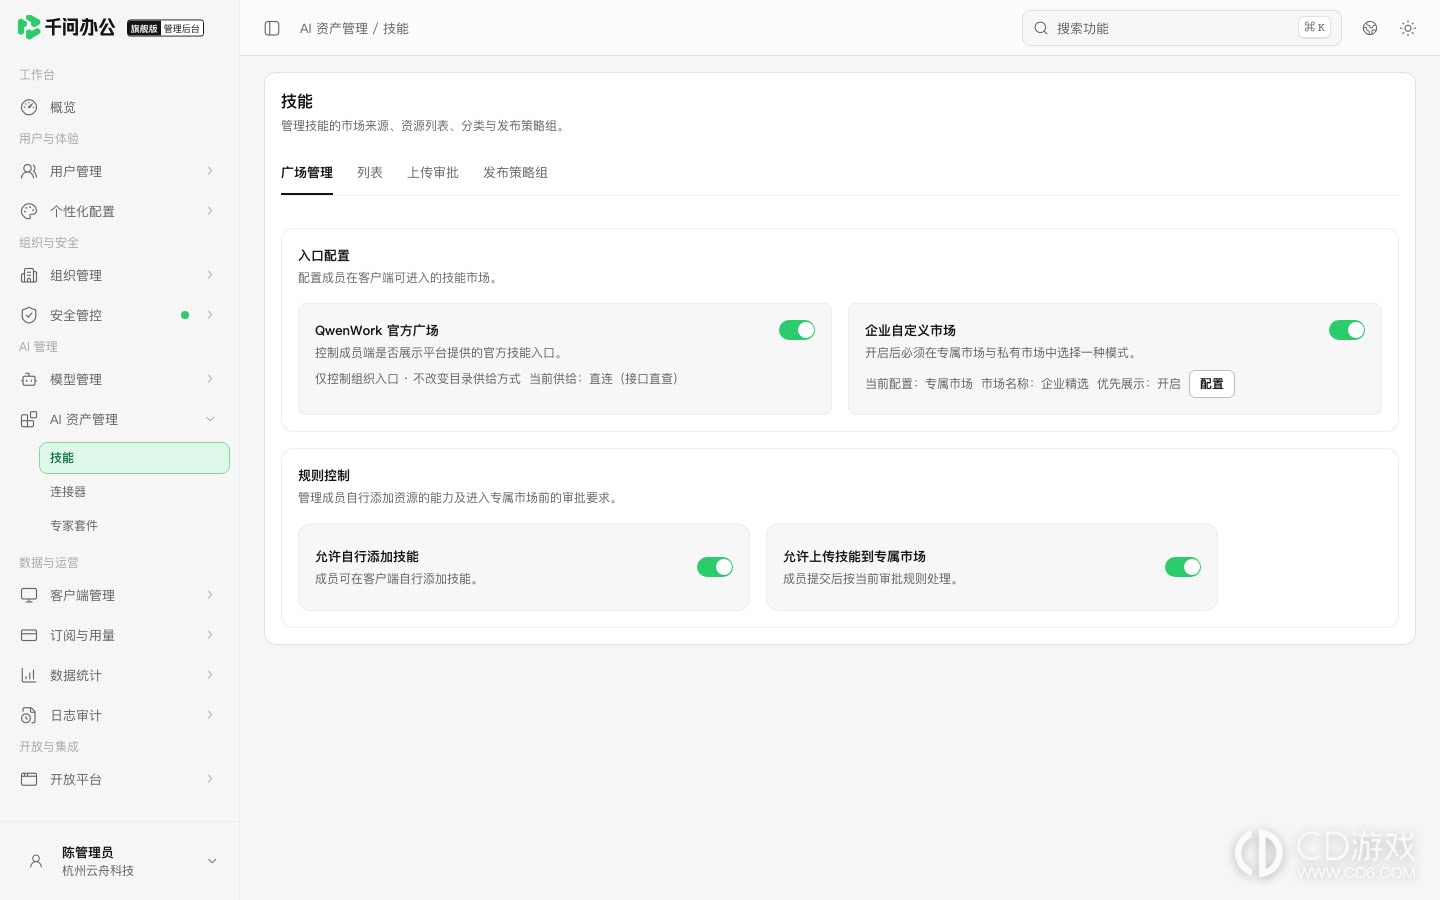This screenshot has width=1440, height=900.
Task: Expand the 用户管理 chevron
Action: tap(210, 171)
